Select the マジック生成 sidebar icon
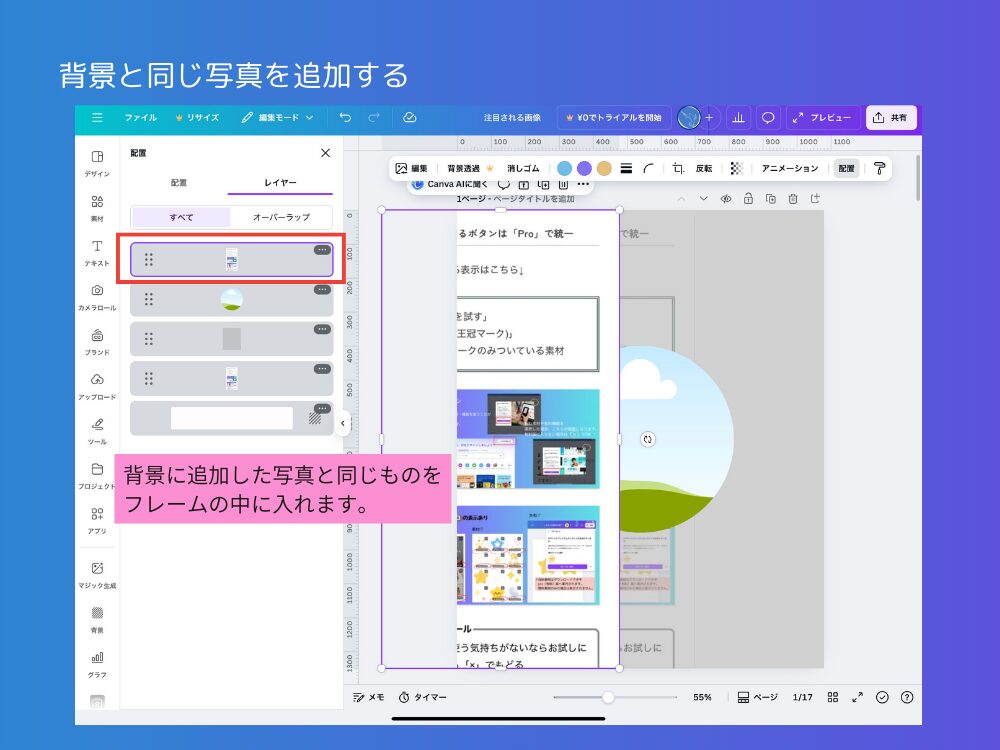1000x750 pixels. click(x=96, y=573)
